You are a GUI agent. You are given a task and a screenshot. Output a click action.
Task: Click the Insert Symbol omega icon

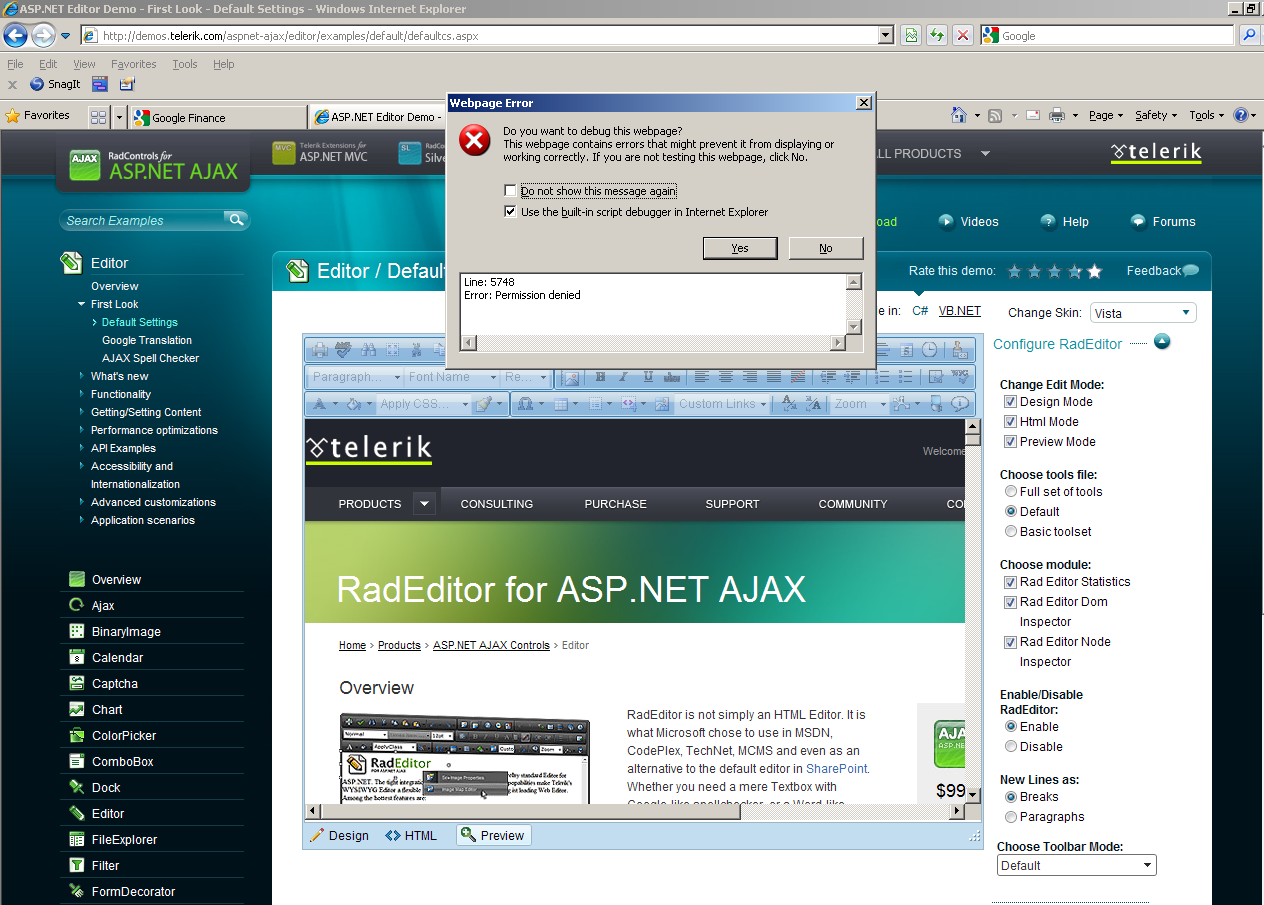point(525,404)
